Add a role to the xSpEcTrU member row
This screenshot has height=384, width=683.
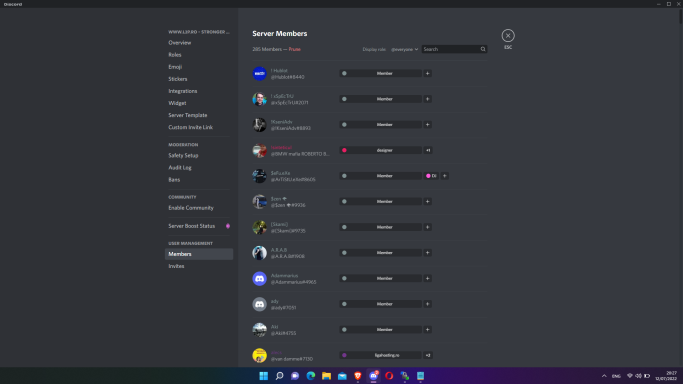click(x=427, y=99)
